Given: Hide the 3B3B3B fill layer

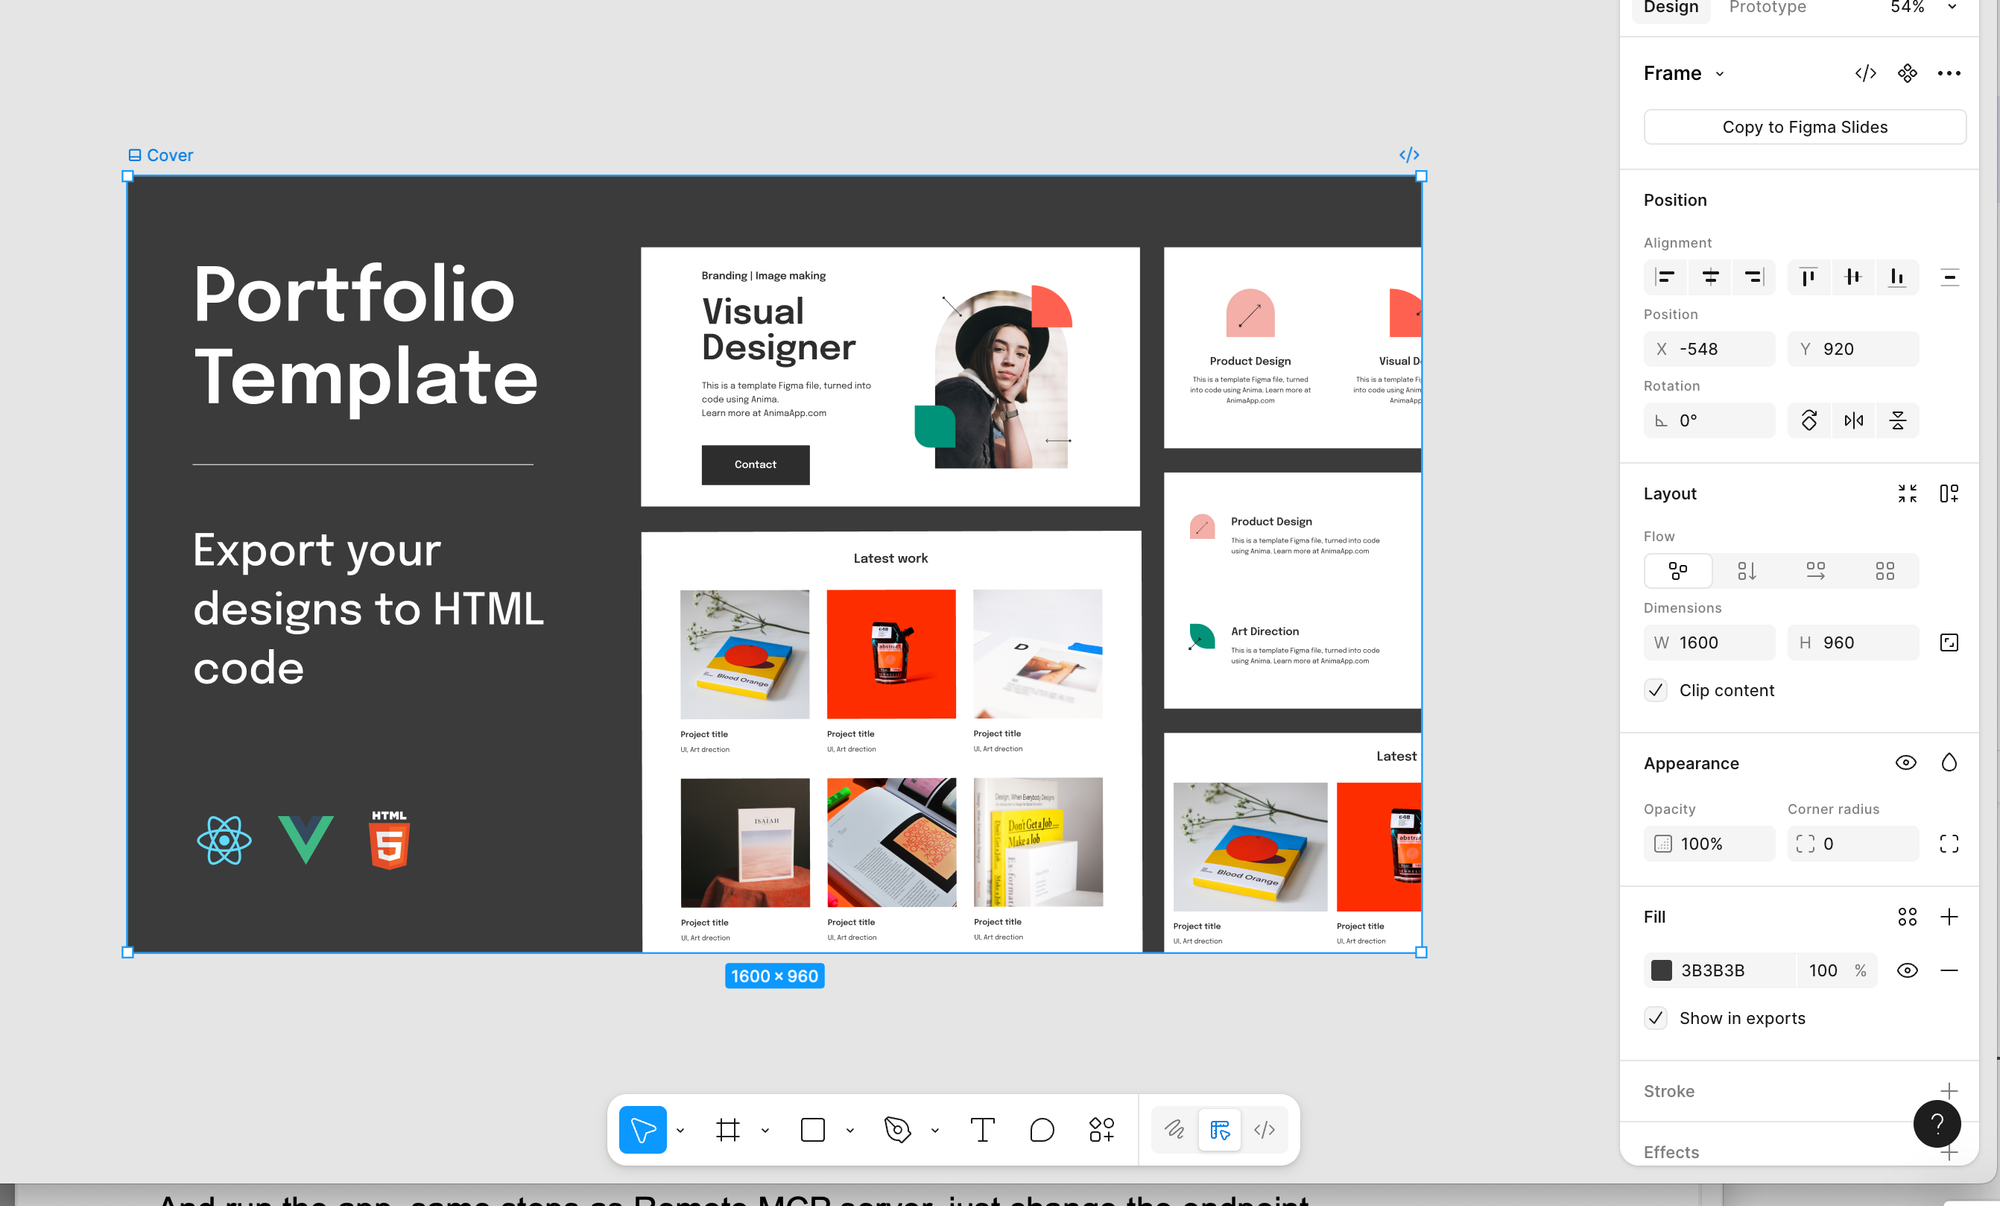Looking at the screenshot, I should (1907, 970).
